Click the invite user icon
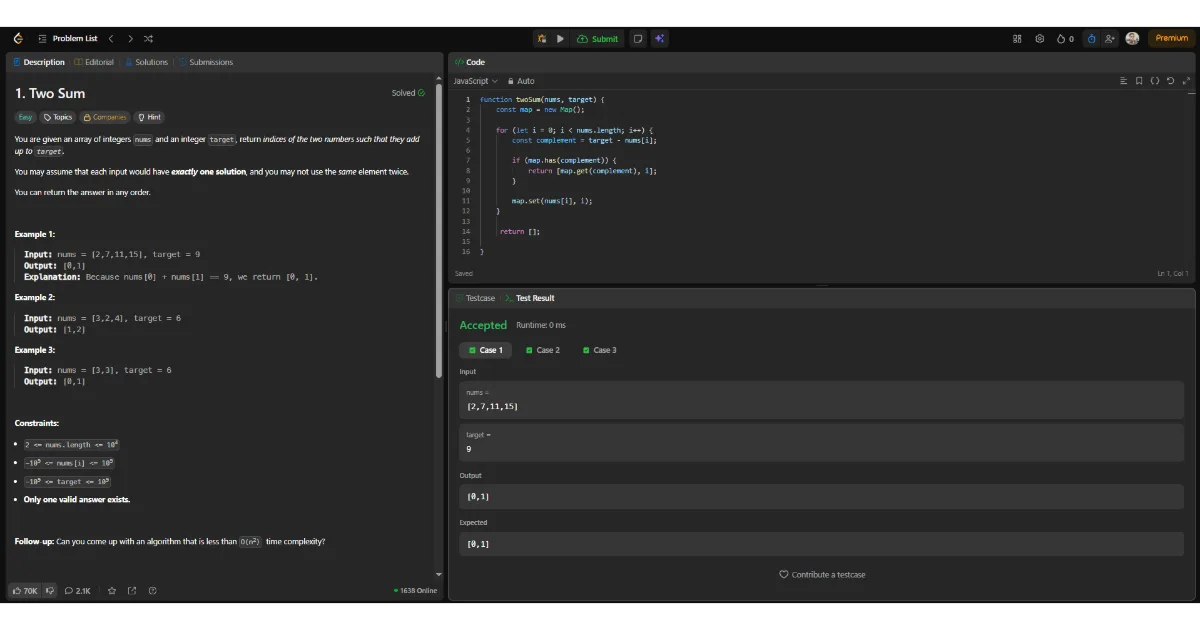Screen dimensions: 1200x630 (1111, 39)
